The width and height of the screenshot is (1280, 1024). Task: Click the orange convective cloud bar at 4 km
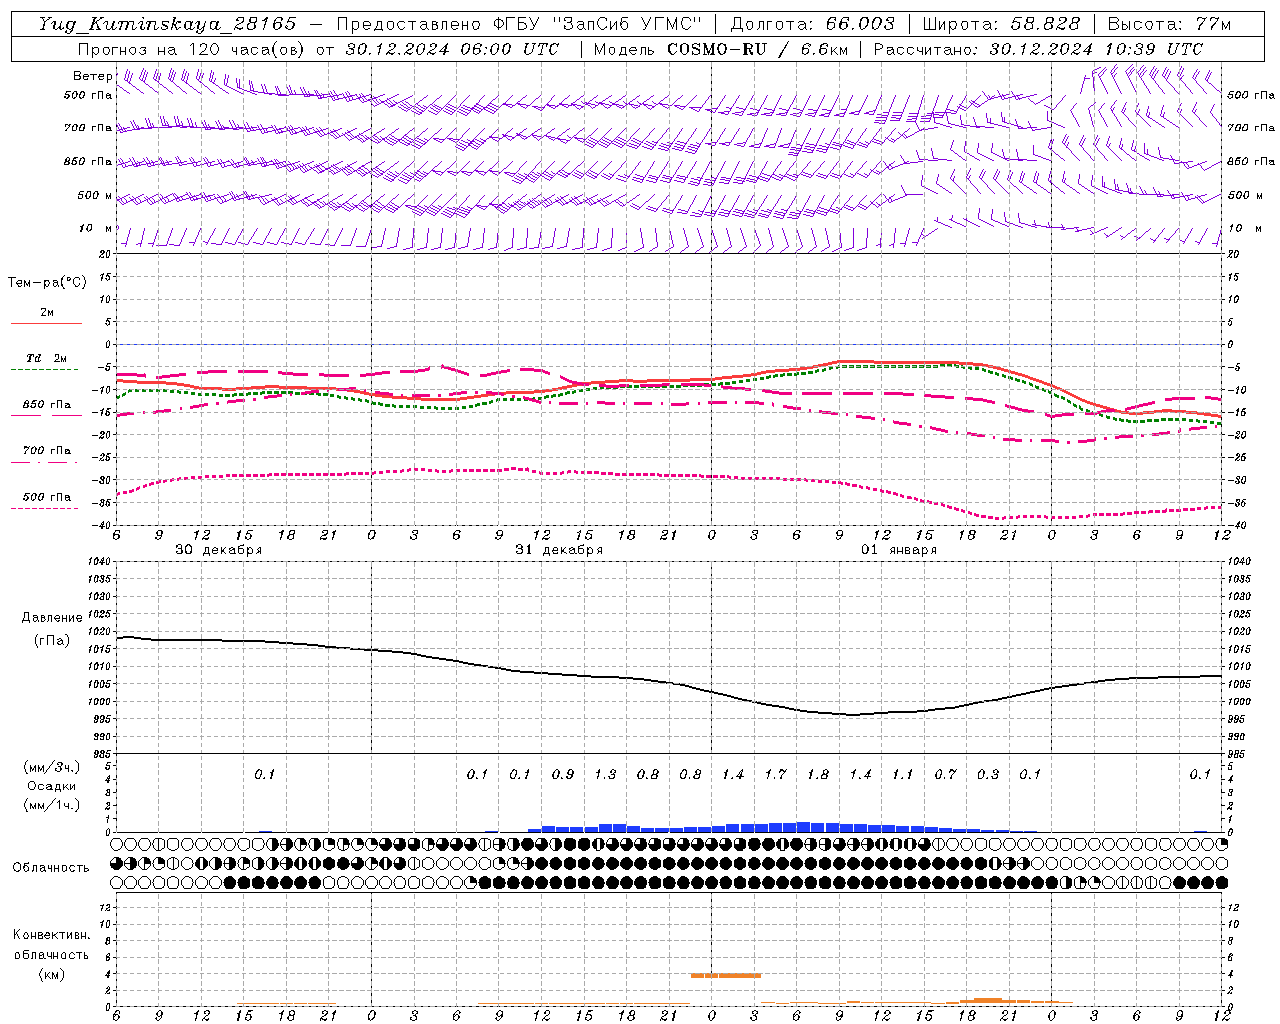726,975
